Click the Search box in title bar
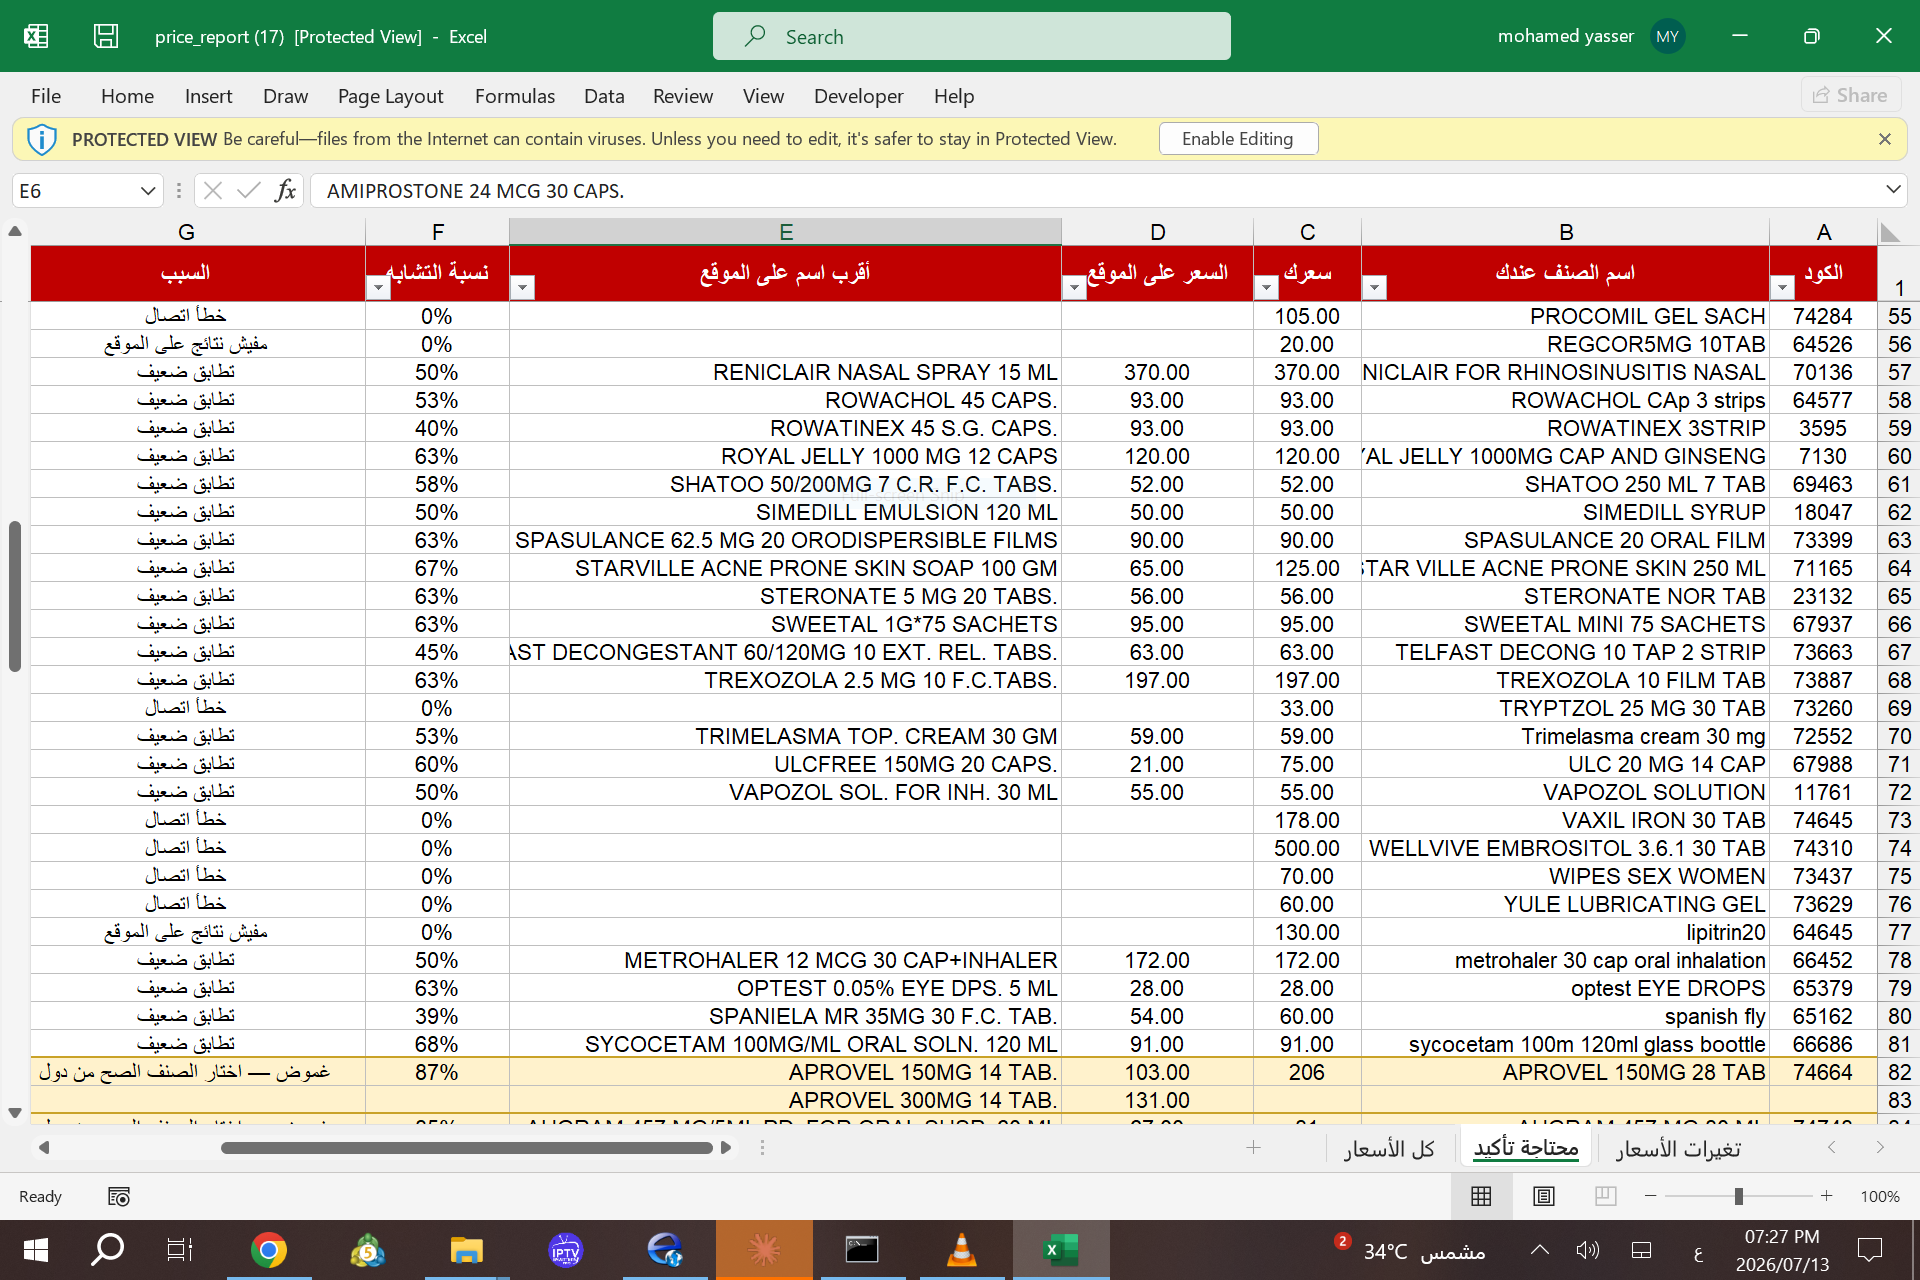 [972, 36]
